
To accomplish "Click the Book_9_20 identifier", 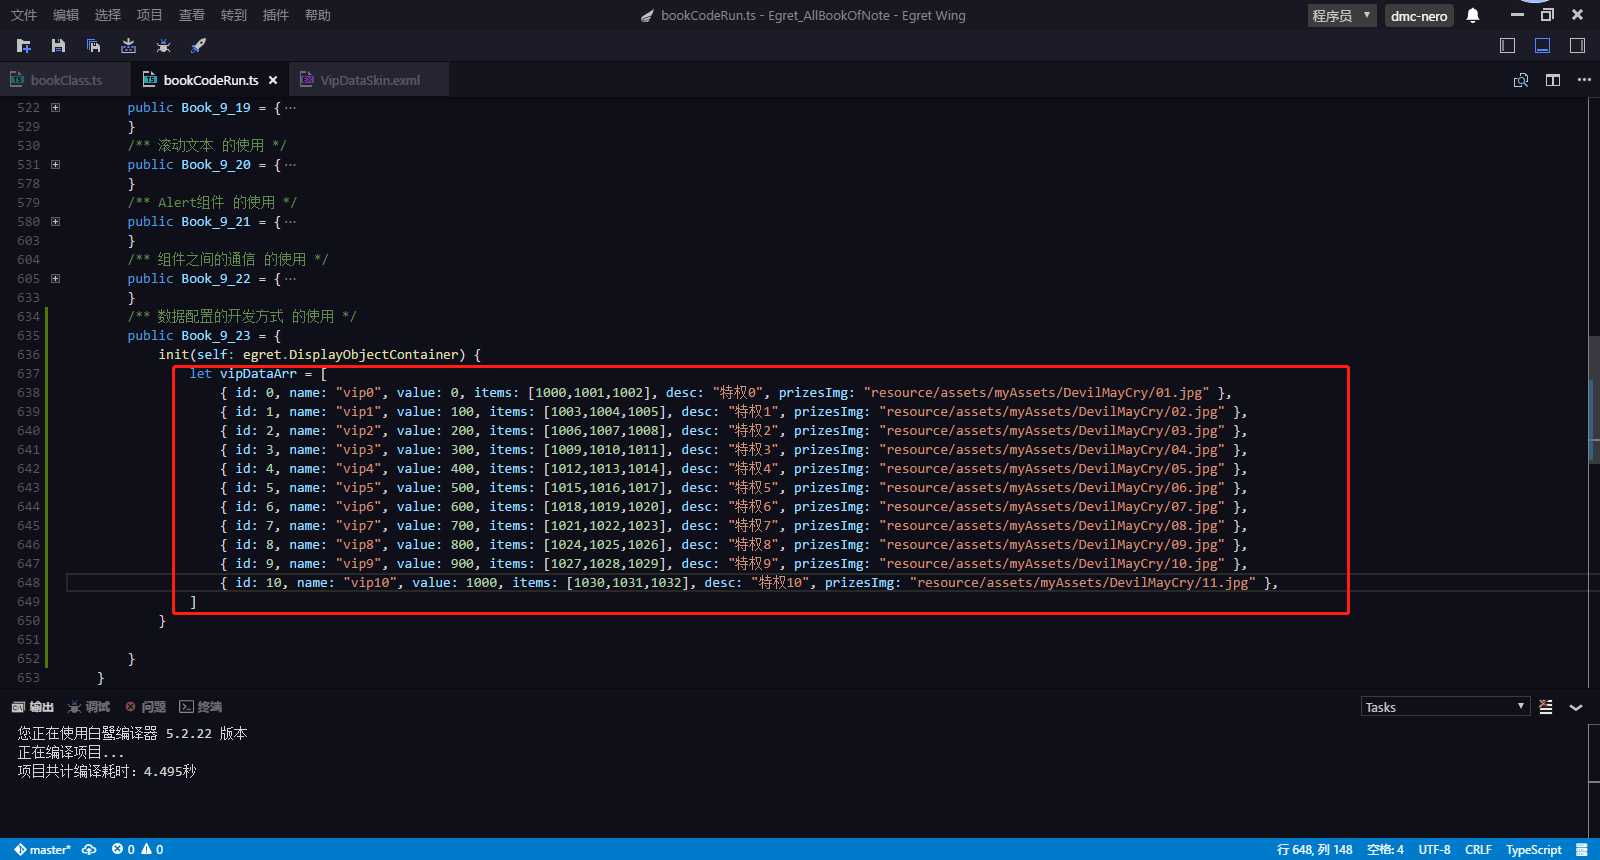I will [216, 164].
